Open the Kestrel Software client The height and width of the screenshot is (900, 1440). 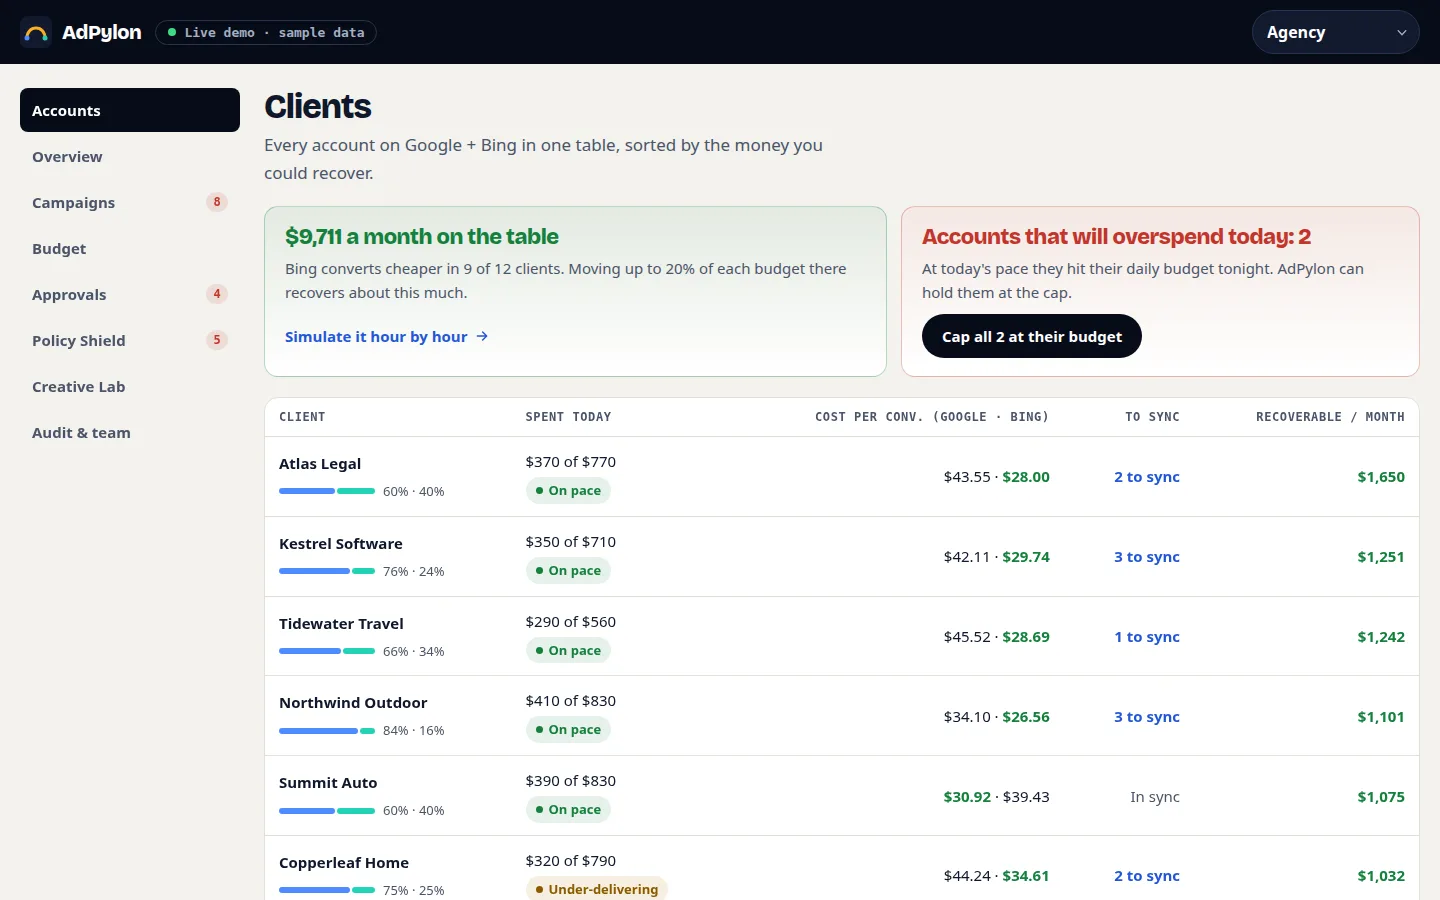point(842,557)
